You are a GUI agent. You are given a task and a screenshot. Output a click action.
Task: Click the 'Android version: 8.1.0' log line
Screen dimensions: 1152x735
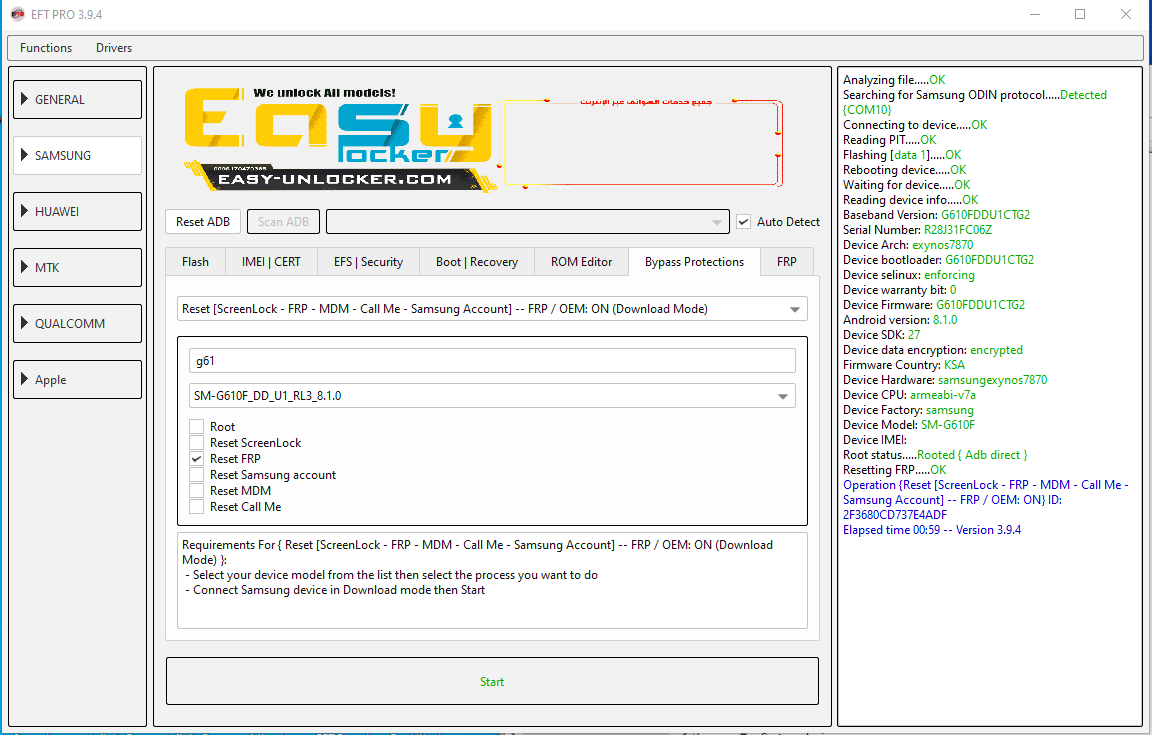(900, 320)
